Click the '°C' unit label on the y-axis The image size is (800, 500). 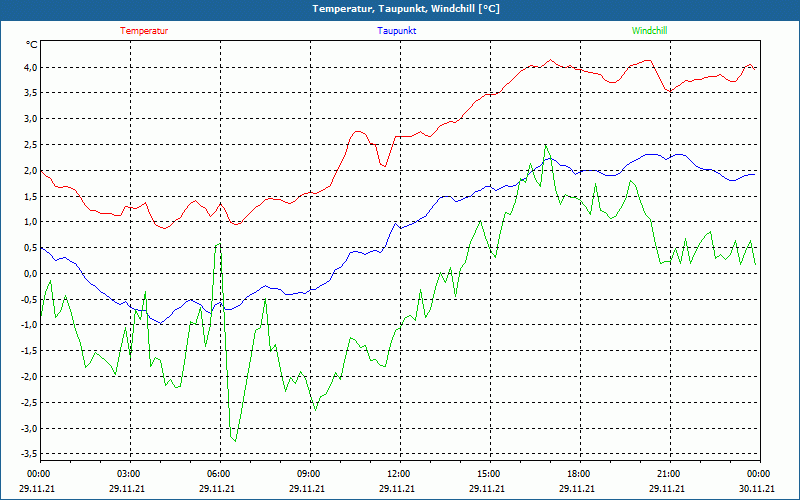click(31, 45)
